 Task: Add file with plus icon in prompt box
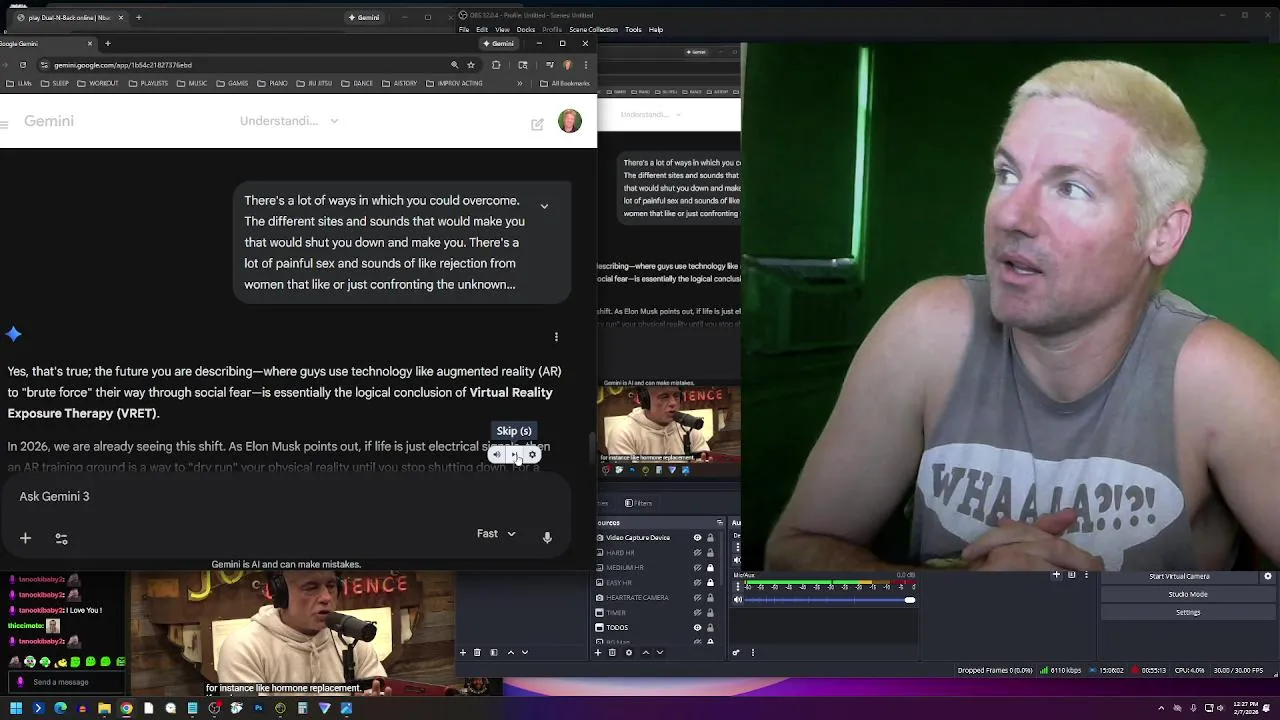(26, 538)
